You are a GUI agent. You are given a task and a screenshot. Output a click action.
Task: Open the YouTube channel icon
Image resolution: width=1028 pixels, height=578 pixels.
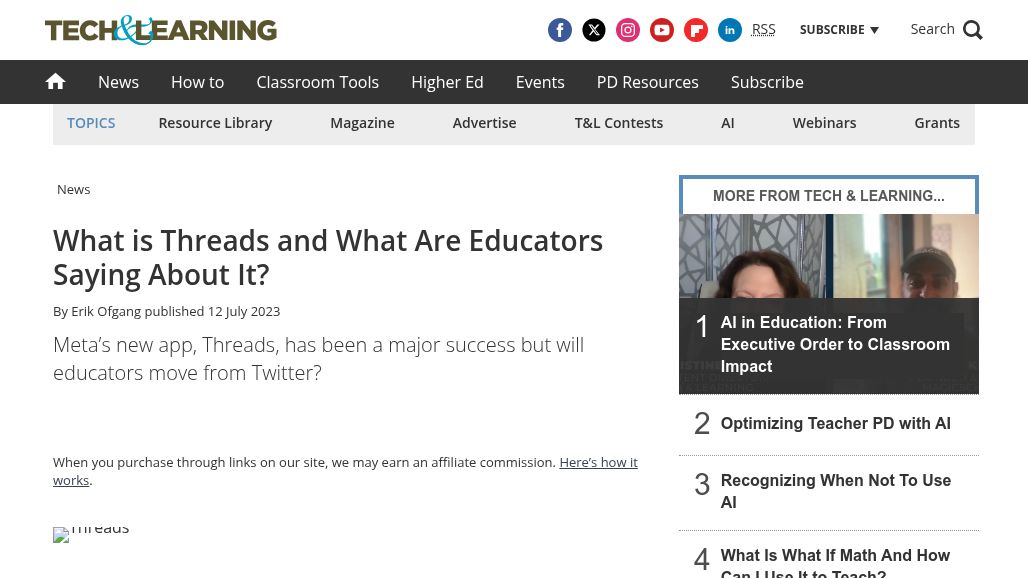click(x=662, y=30)
